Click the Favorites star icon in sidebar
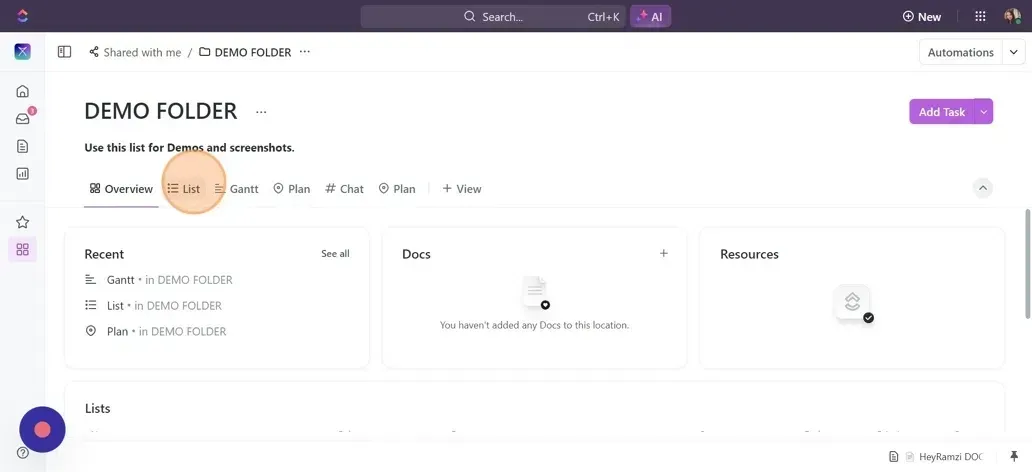1032x472 pixels. (x=22, y=222)
